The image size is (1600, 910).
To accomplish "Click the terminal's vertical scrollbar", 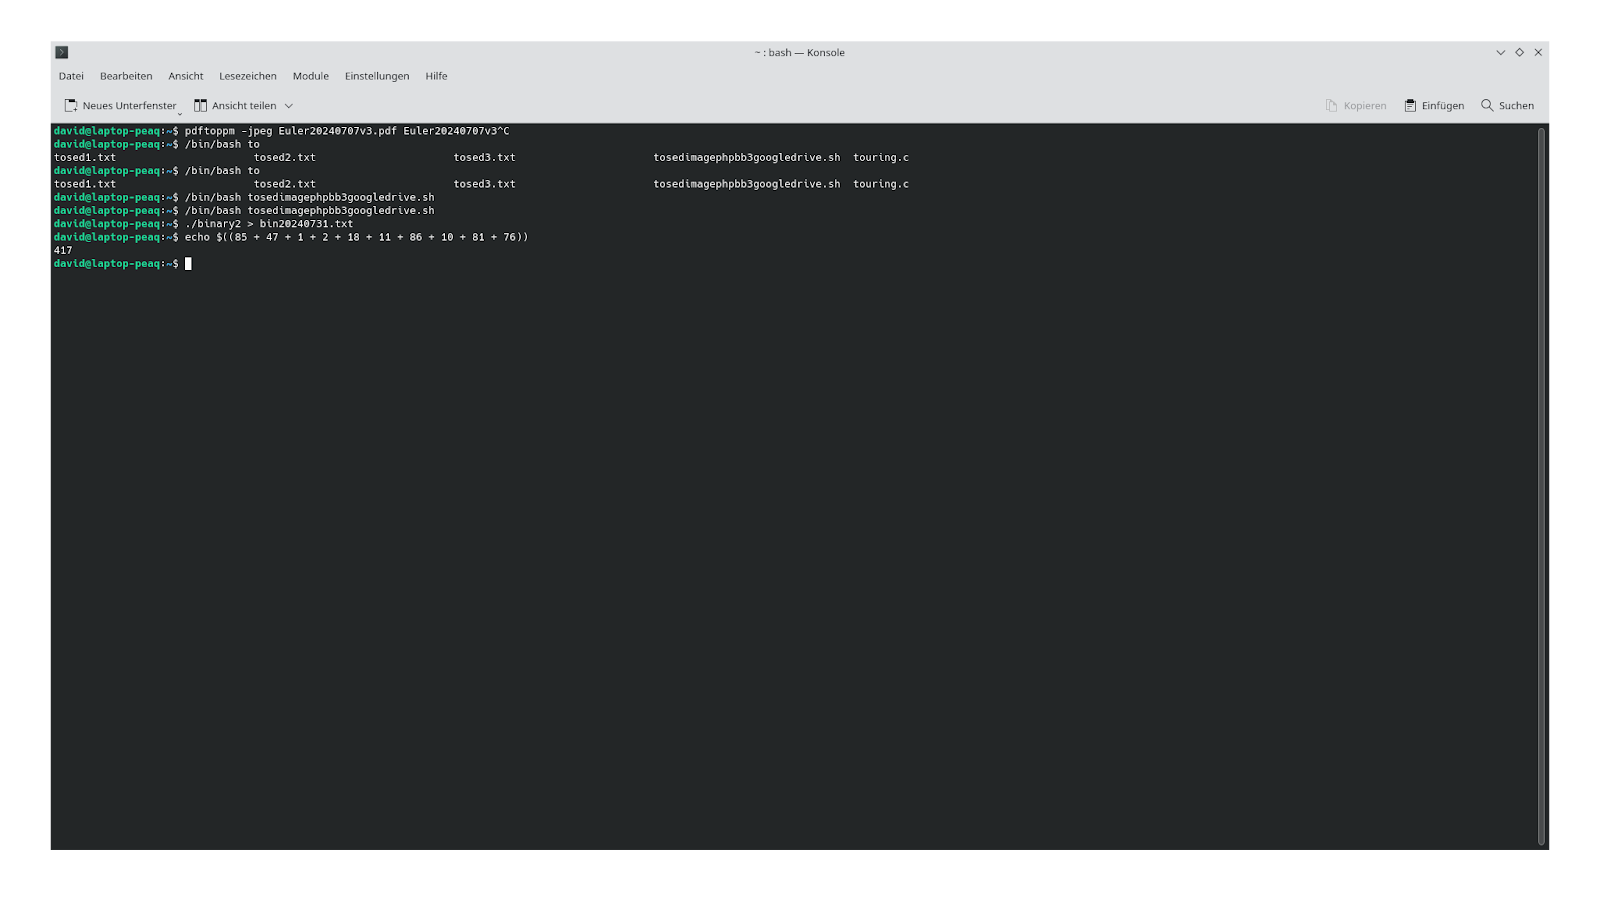I will pyautogui.click(x=1541, y=486).
